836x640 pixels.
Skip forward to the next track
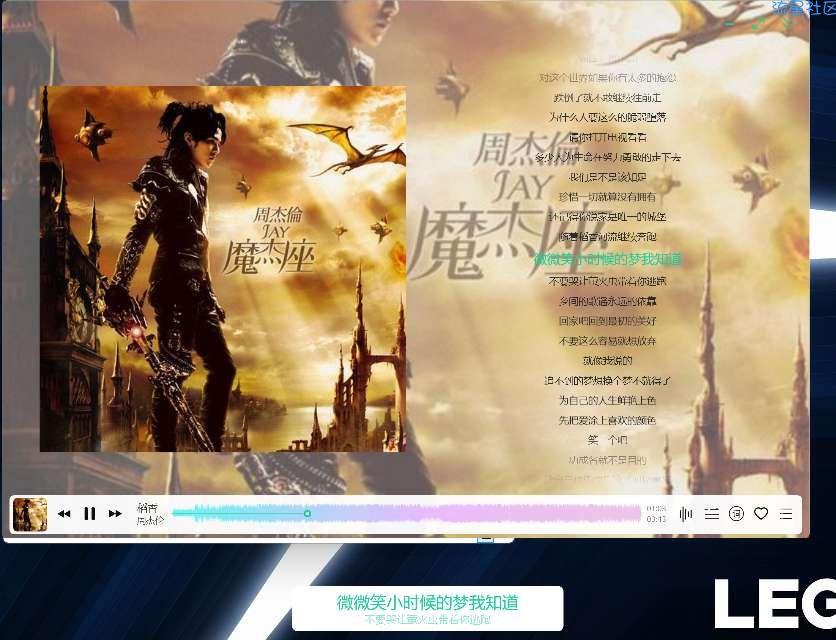point(115,514)
